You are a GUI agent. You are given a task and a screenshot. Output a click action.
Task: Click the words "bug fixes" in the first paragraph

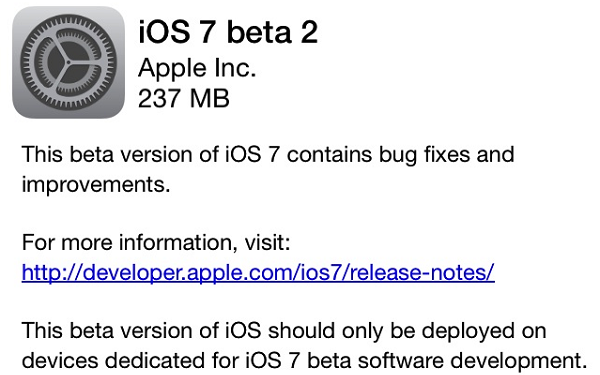tap(424, 155)
